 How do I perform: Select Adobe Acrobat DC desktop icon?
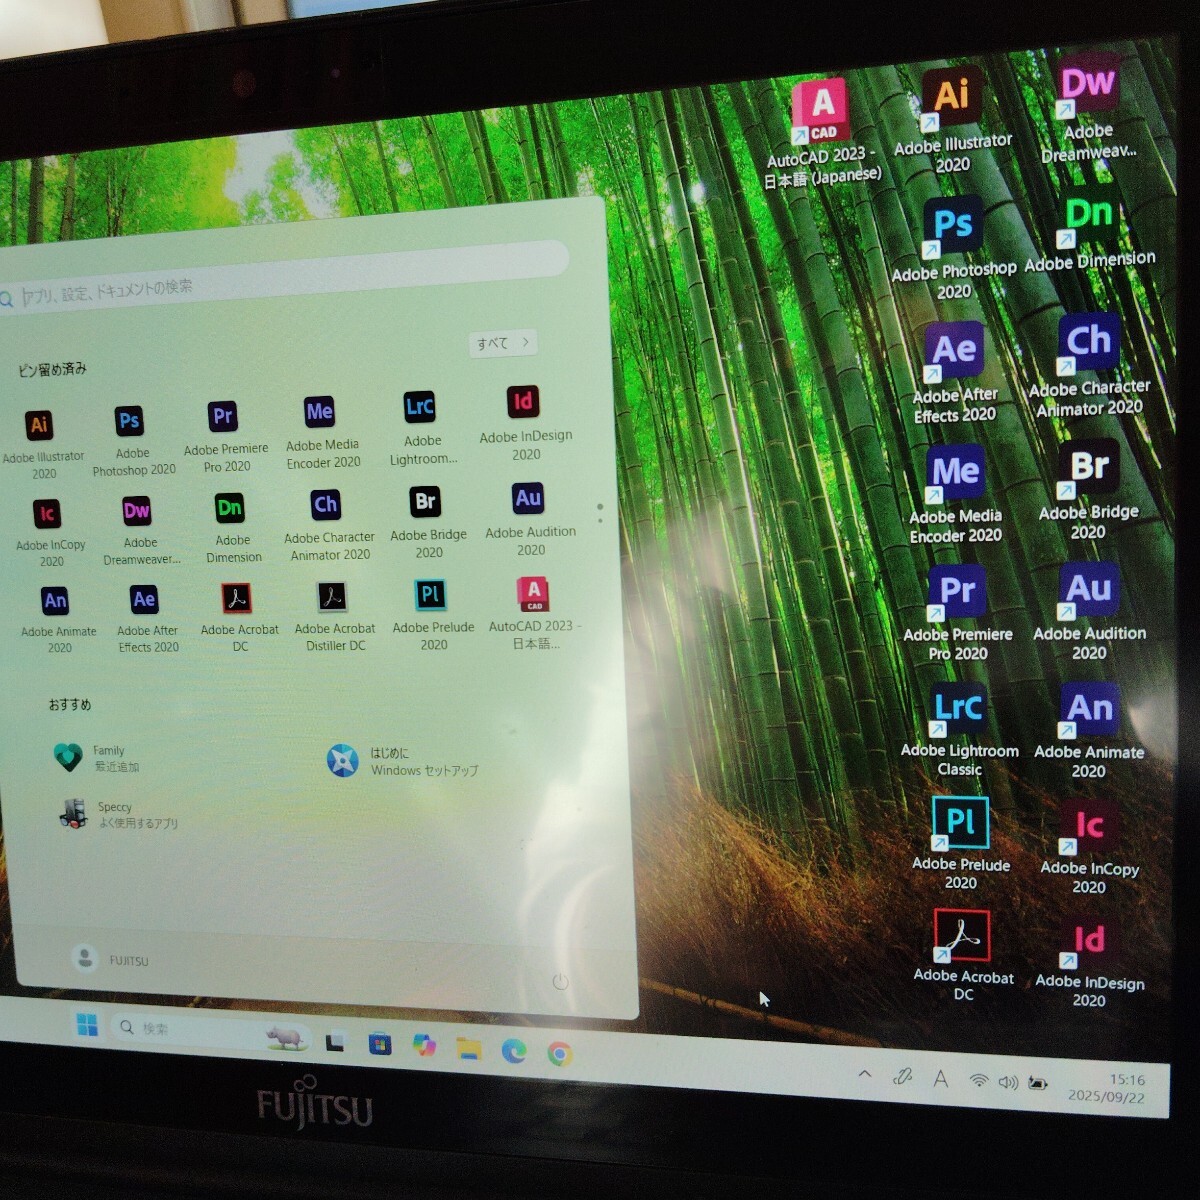[x=962, y=955]
